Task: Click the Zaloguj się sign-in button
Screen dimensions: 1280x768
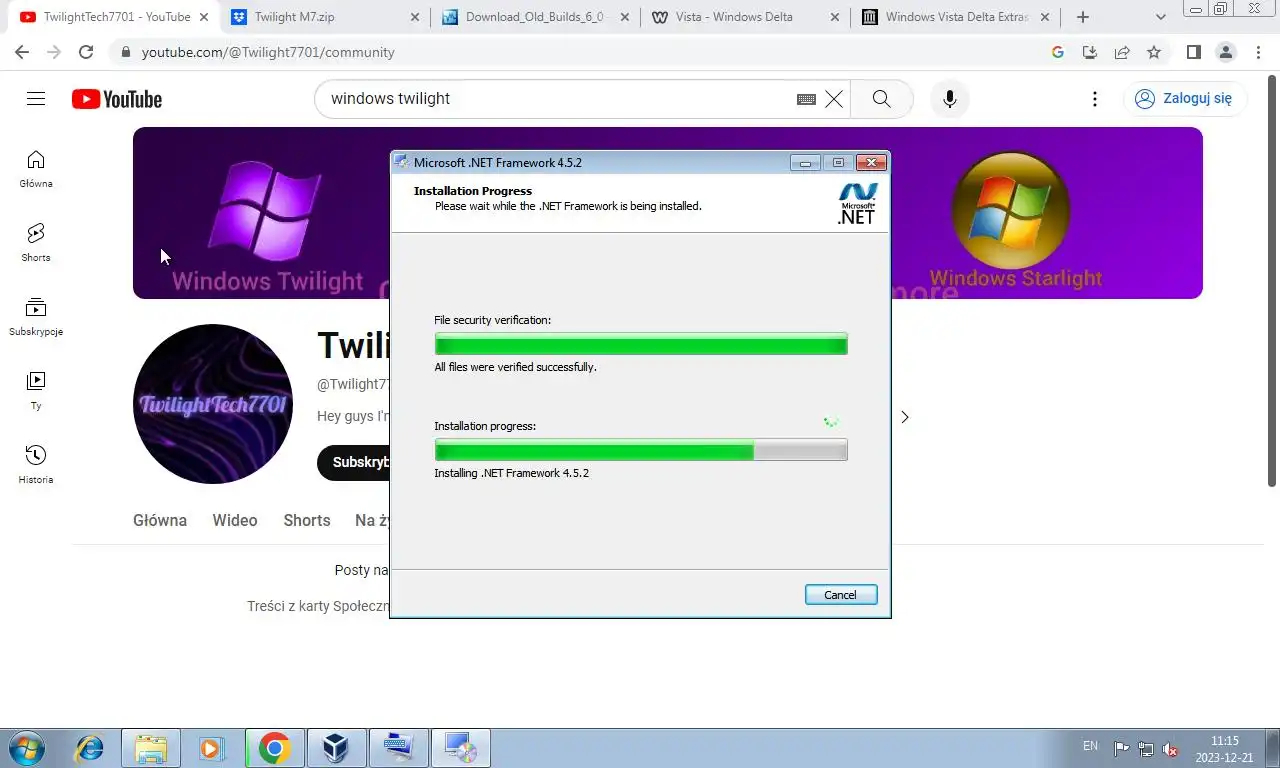Action: [x=1185, y=98]
